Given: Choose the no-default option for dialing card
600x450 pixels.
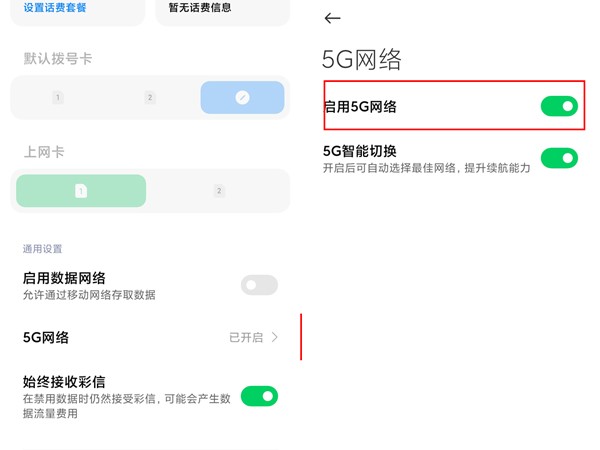Looking at the screenshot, I should 242,97.
